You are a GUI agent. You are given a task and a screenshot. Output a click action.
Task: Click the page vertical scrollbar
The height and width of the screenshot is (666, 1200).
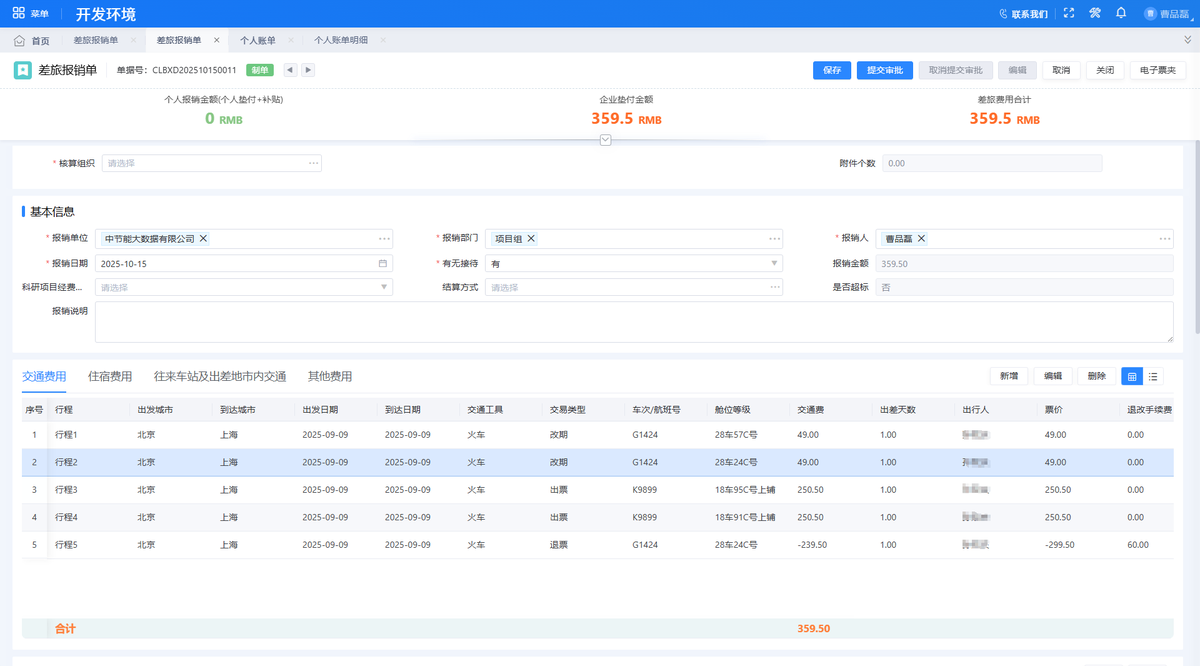pyautogui.click(x=1196, y=238)
